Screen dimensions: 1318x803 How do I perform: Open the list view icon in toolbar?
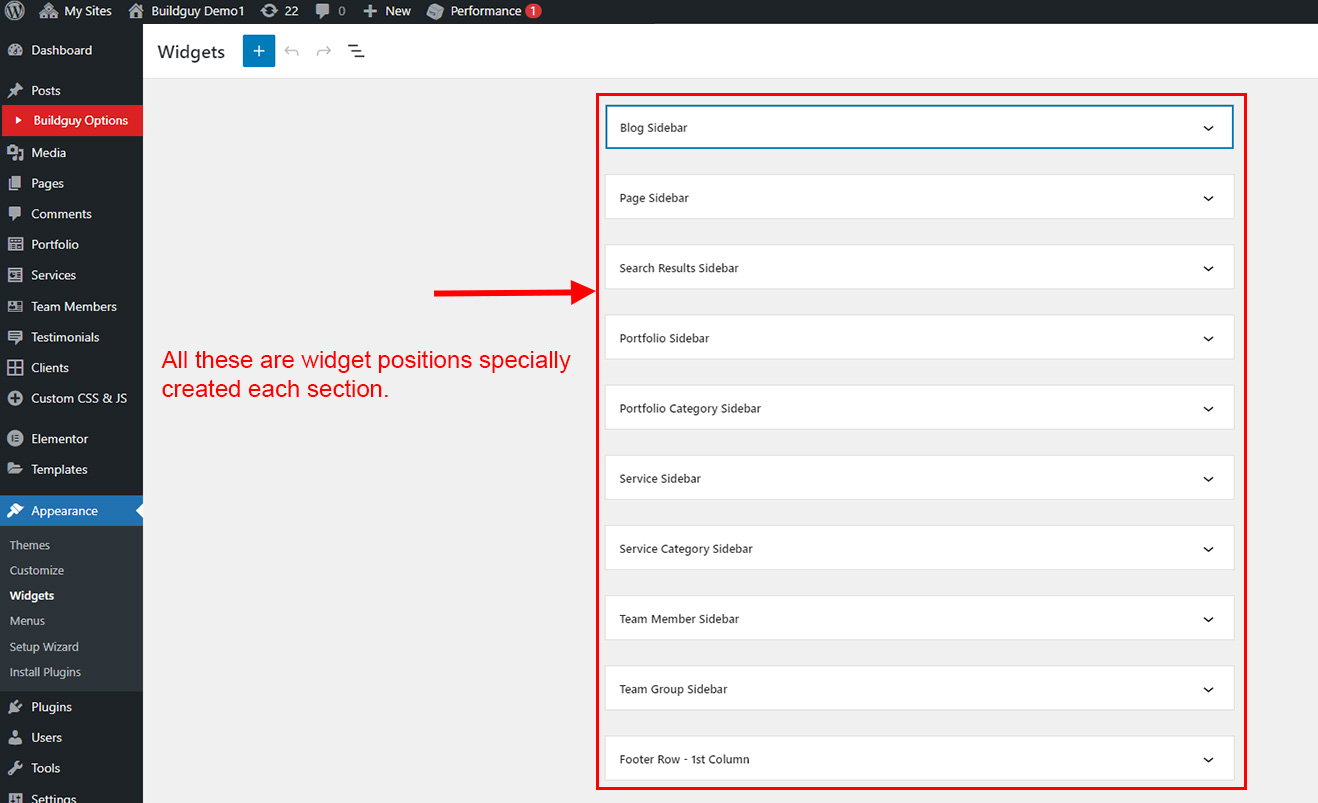click(x=356, y=51)
